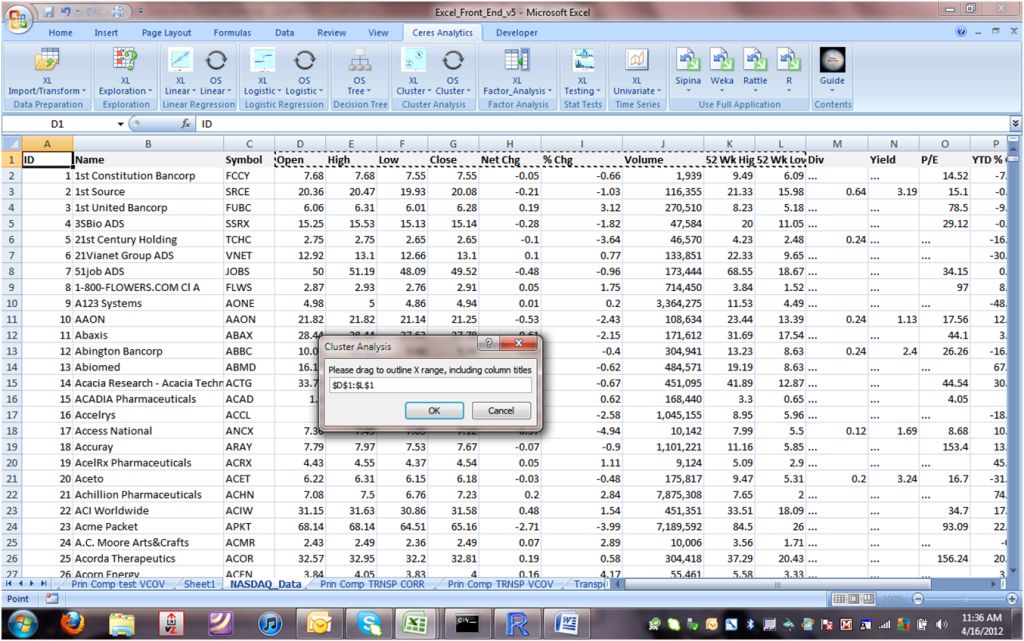Open the Guide contents
The width and height of the screenshot is (1024, 641).
pos(832,69)
